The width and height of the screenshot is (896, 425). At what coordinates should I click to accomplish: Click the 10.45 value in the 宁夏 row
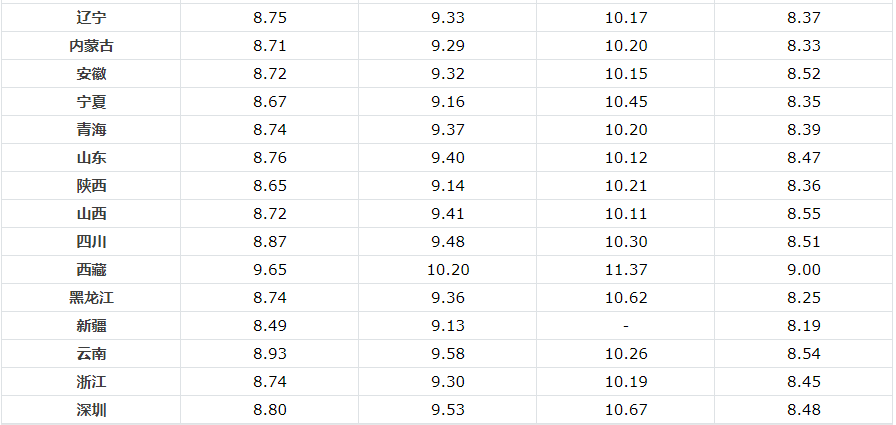pyautogui.click(x=626, y=102)
